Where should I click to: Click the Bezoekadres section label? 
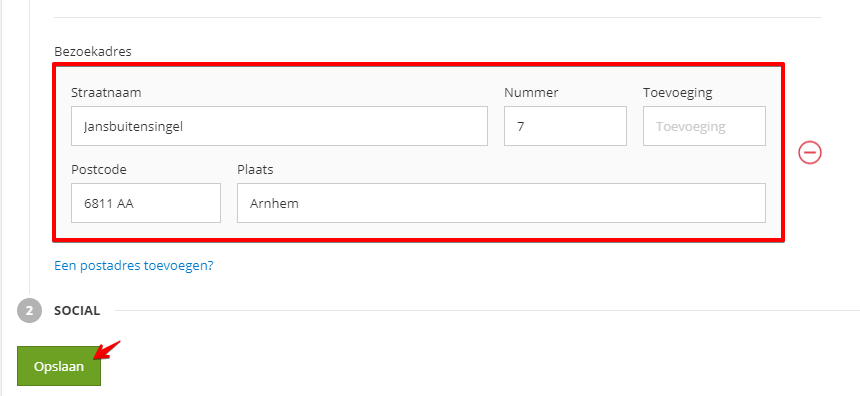93,52
